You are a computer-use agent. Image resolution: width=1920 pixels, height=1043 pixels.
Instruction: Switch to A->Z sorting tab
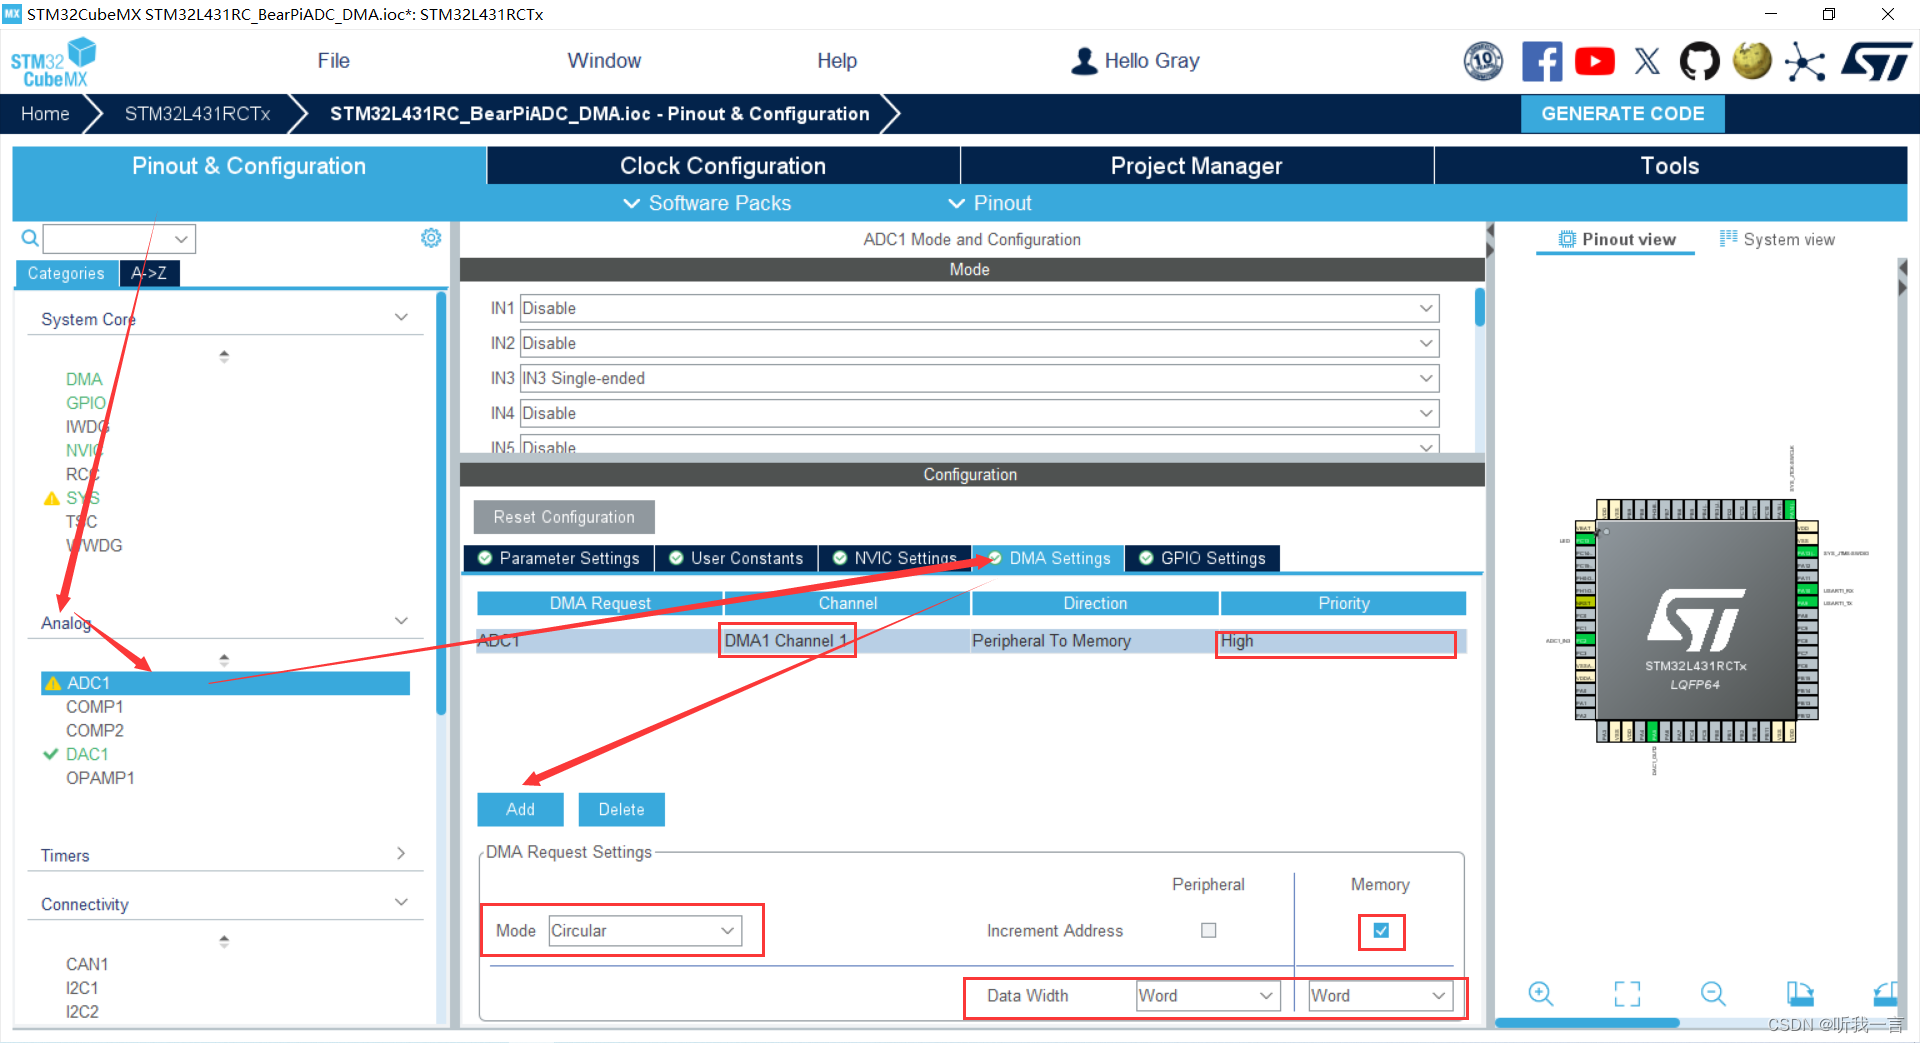[149, 273]
